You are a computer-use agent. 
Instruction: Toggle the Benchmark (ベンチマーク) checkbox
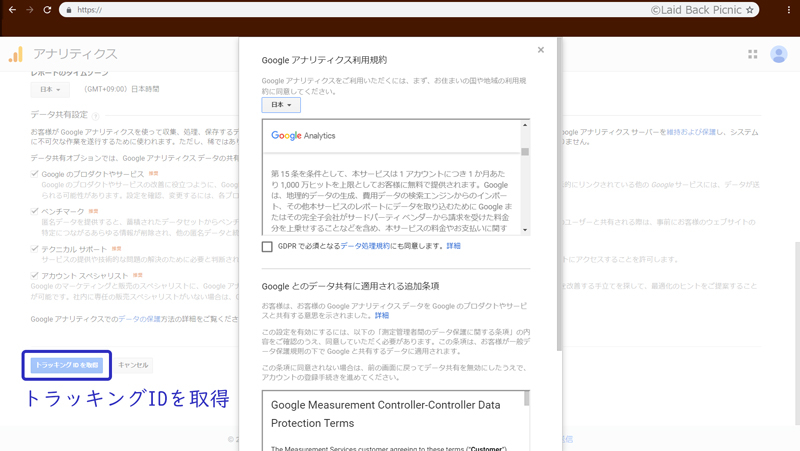click(x=35, y=211)
